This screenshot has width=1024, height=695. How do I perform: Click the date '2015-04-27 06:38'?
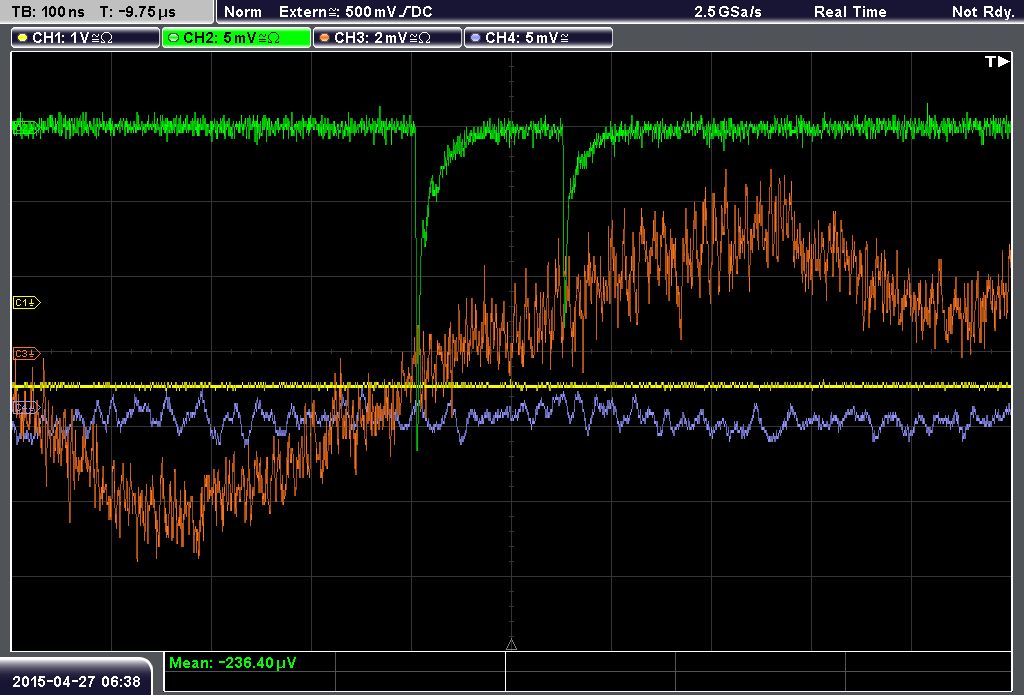pyautogui.click(x=76, y=681)
